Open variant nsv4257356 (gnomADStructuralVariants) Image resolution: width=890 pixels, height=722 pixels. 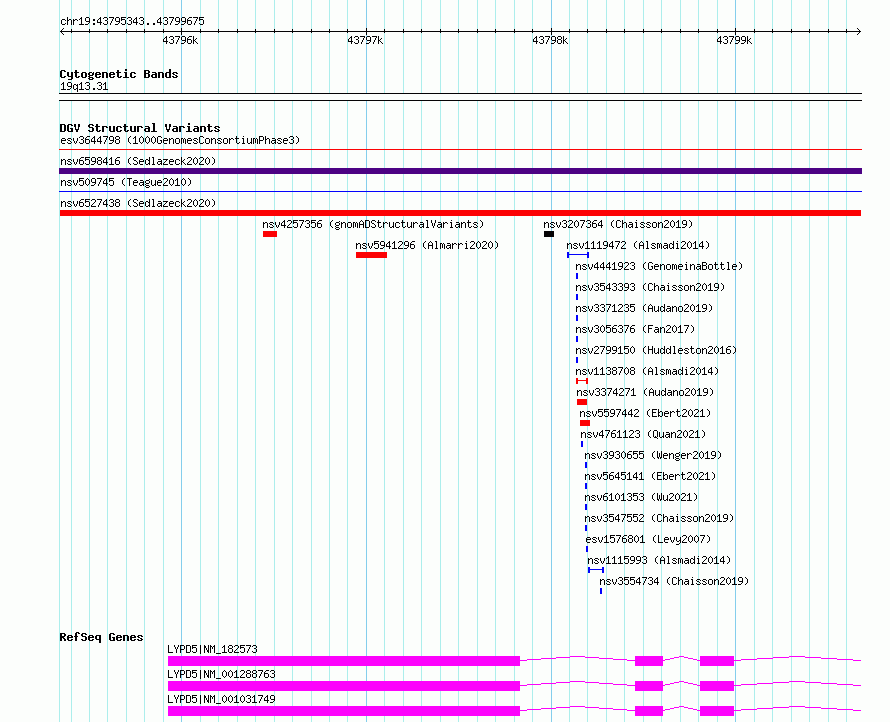[373, 224]
